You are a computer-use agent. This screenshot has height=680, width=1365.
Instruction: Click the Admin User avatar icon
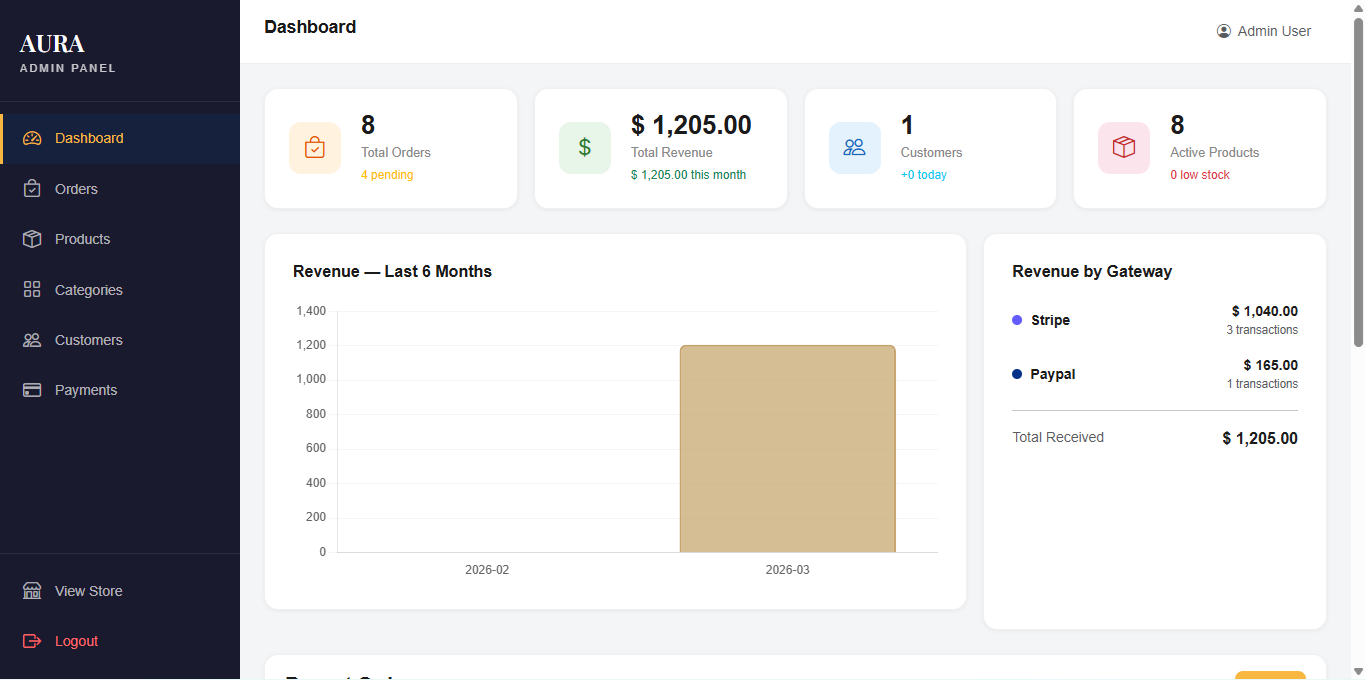(x=1224, y=31)
